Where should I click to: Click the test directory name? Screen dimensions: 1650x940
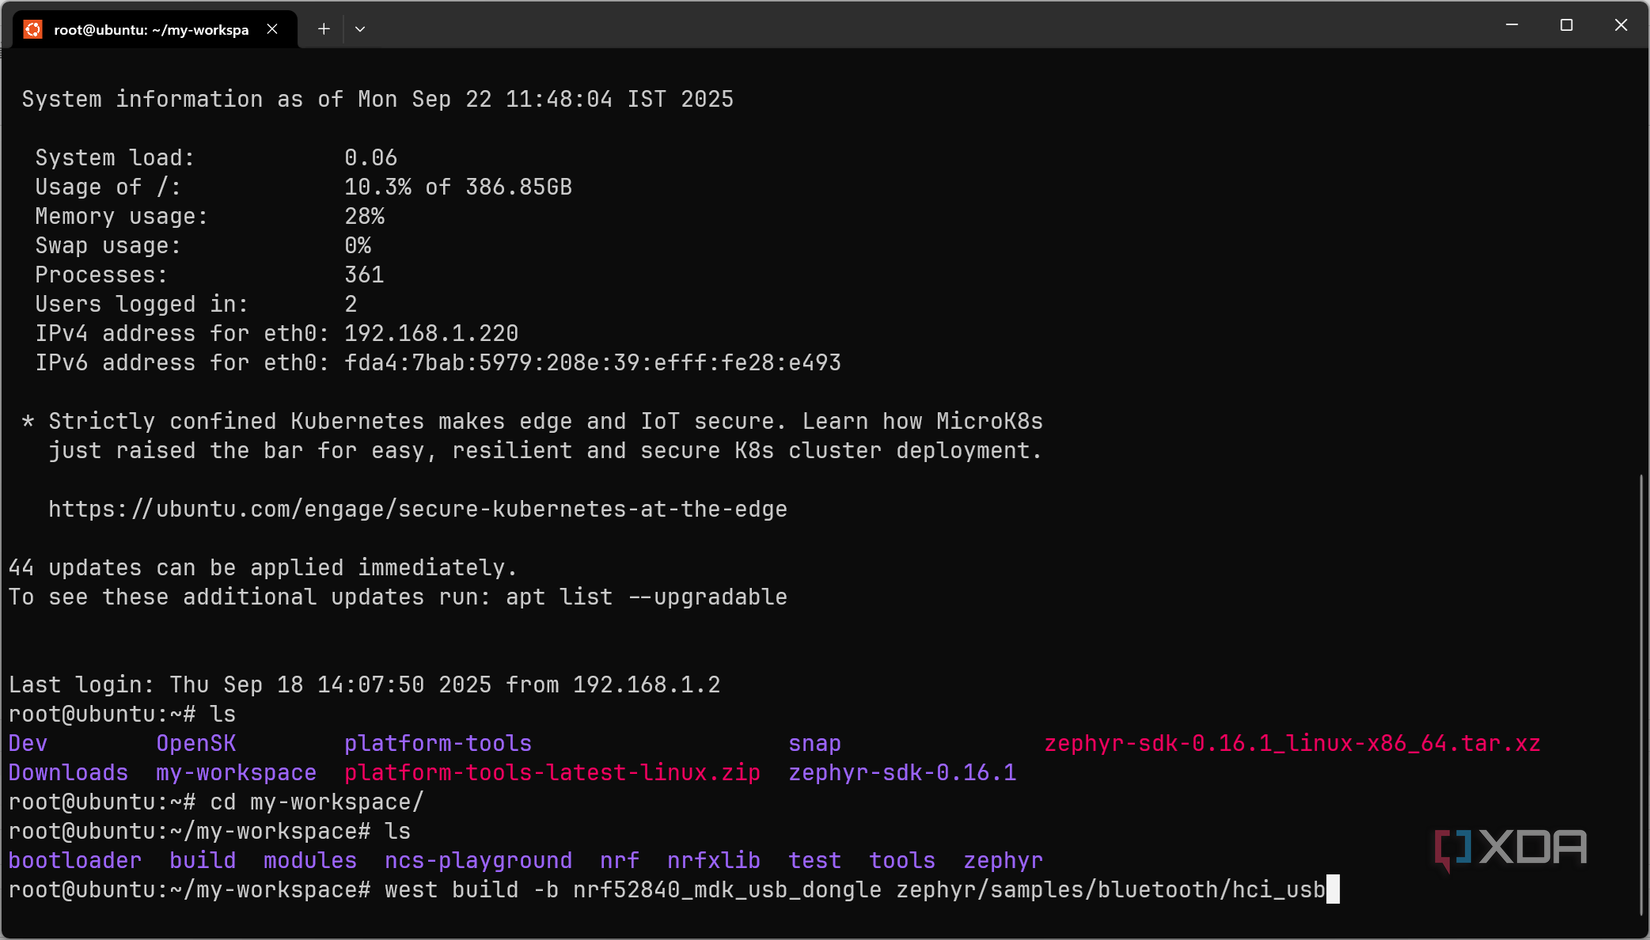(x=815, y=861)
